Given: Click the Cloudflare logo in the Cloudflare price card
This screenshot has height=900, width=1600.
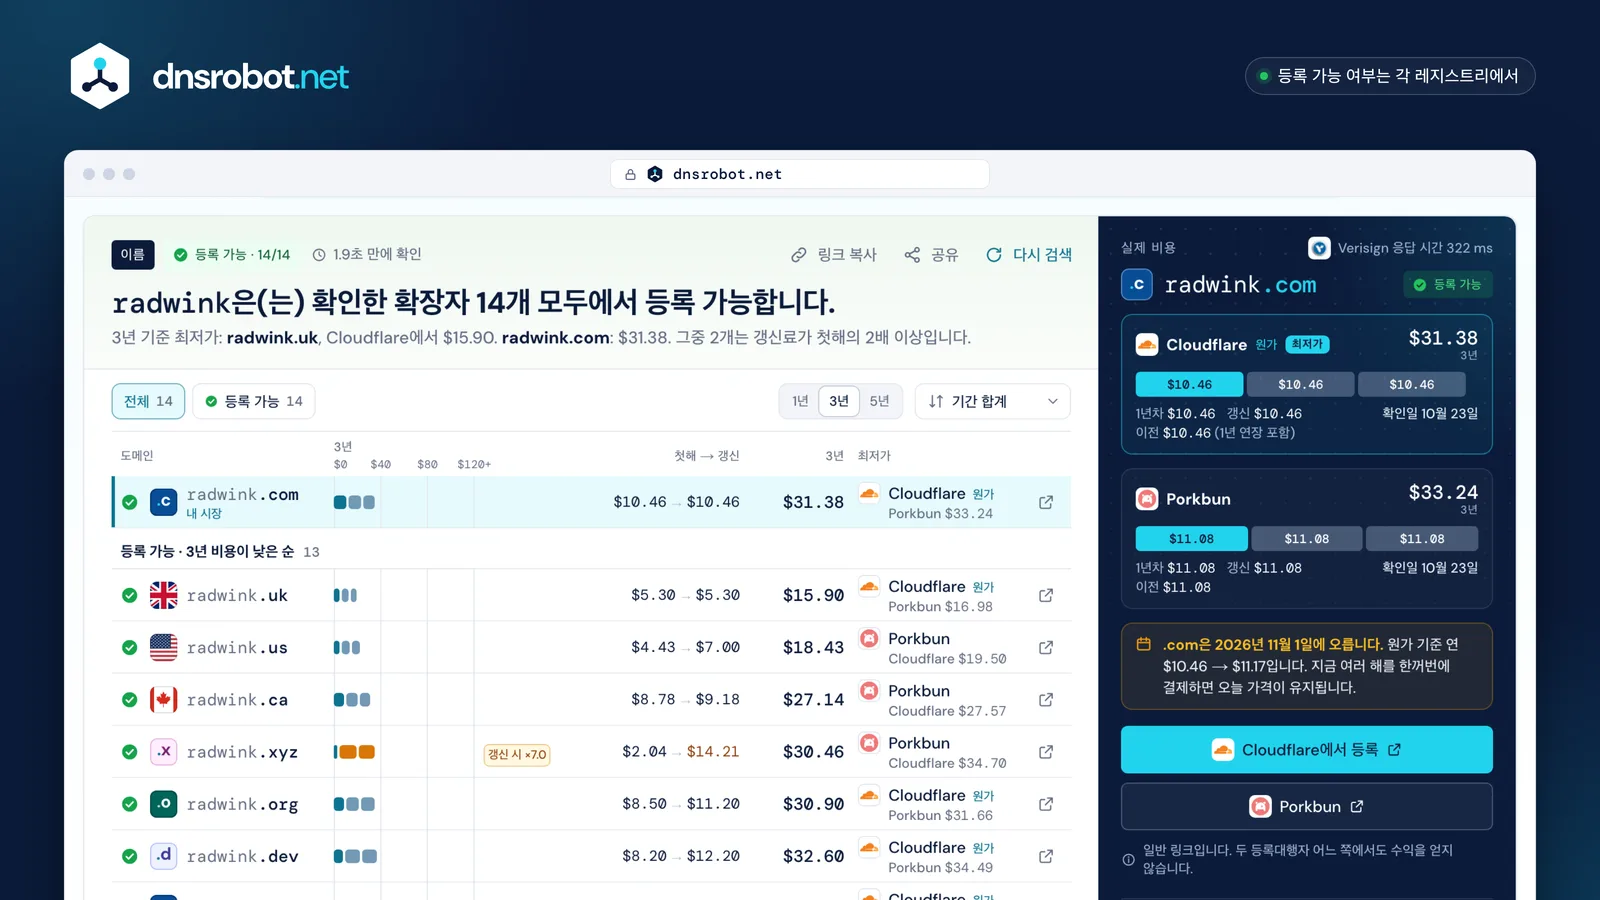Looking at the screenshot, I should [1147, 345].
